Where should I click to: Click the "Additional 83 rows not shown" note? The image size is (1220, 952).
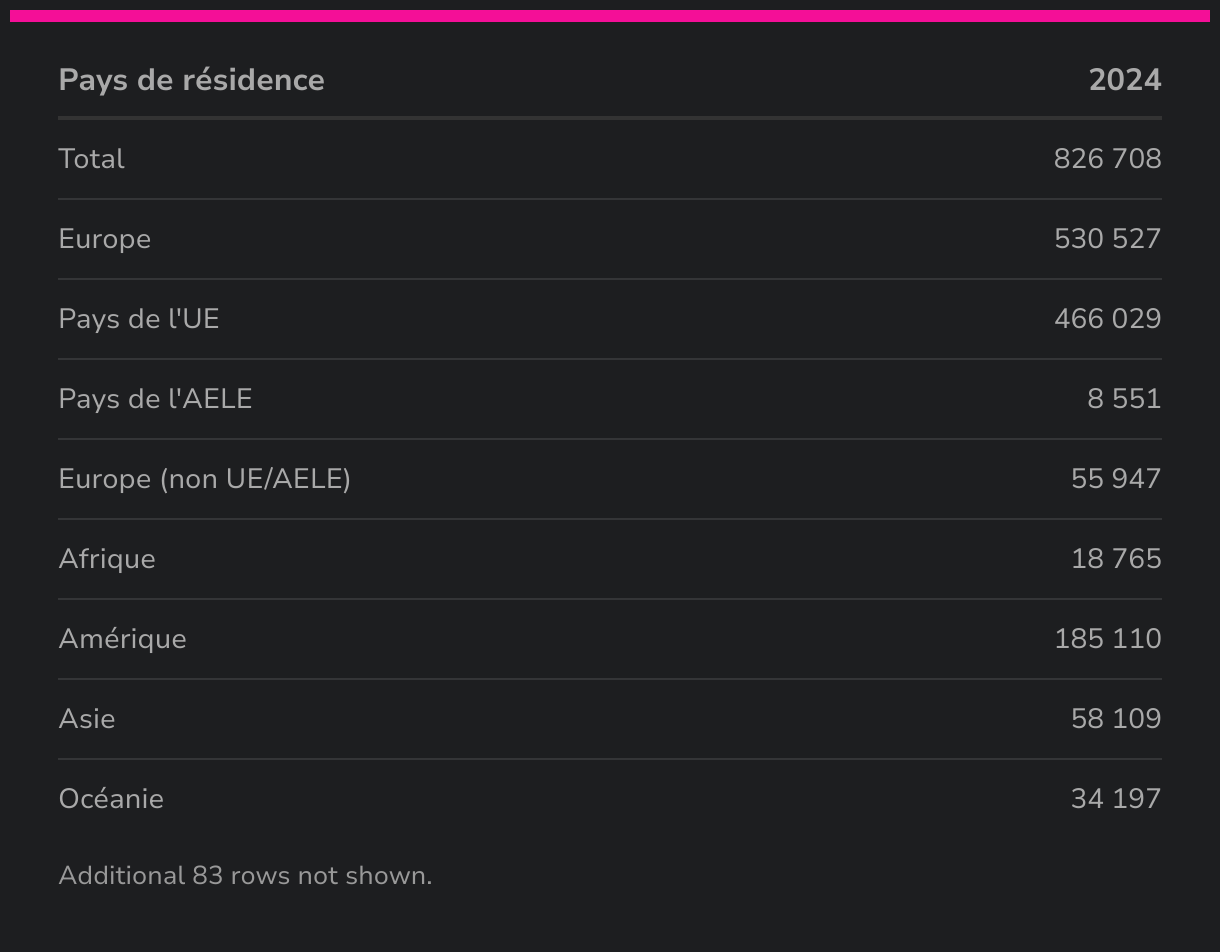[245, 876]
